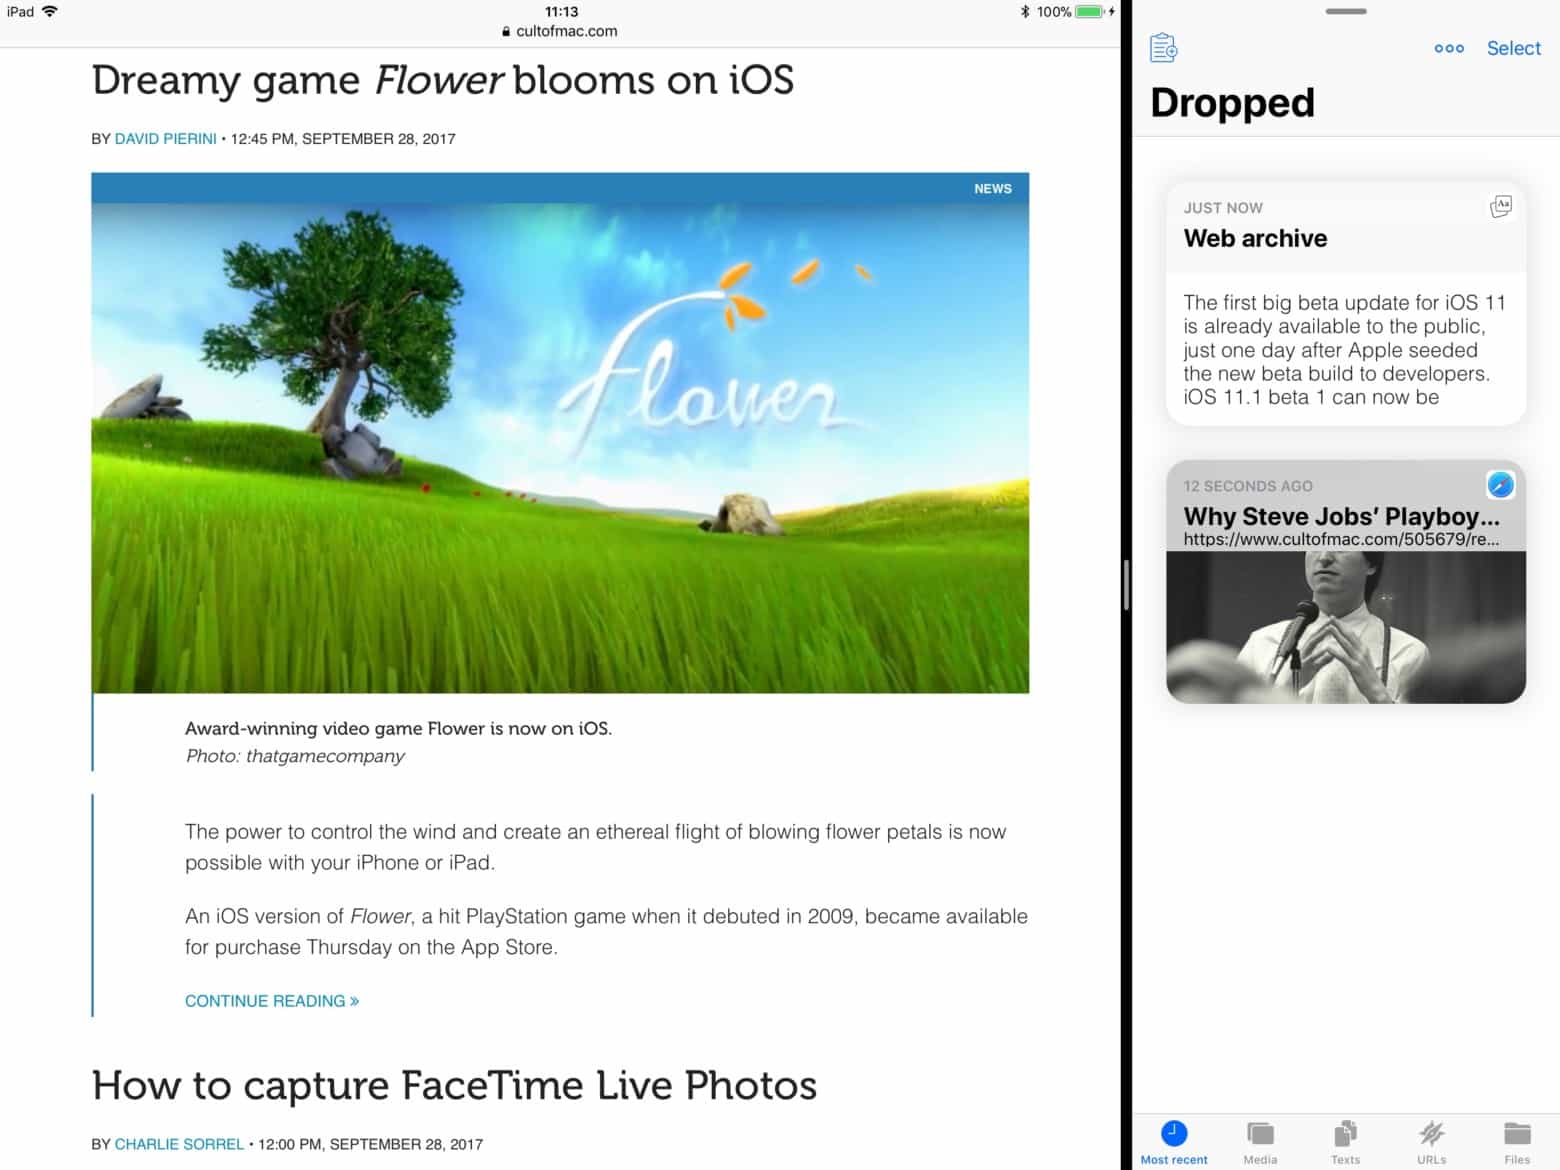Enable Select mode in Dropped
This screenshot has width=1560, height=1170.
pyautogui.click(x=1513, y=47)
